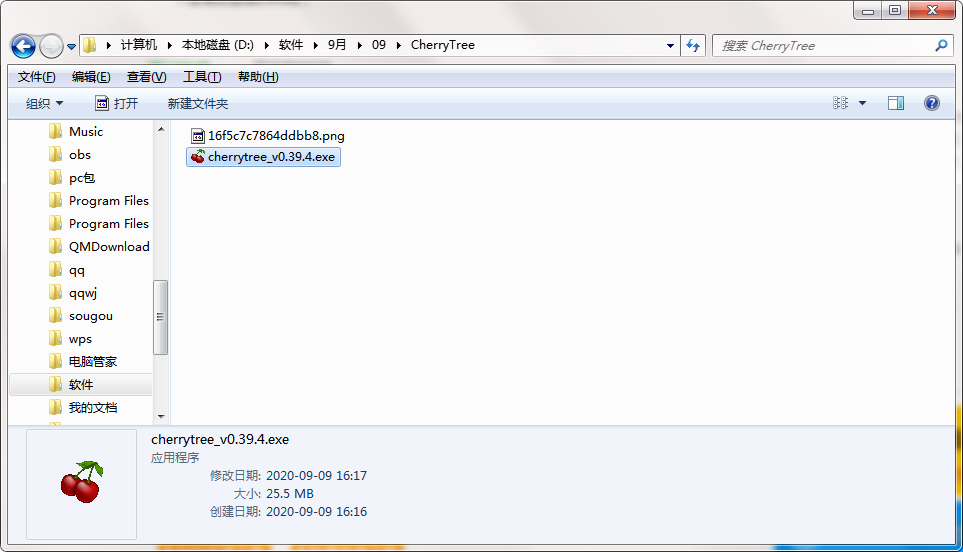Select 09 in the address breadcrumb

pos(379,45)
